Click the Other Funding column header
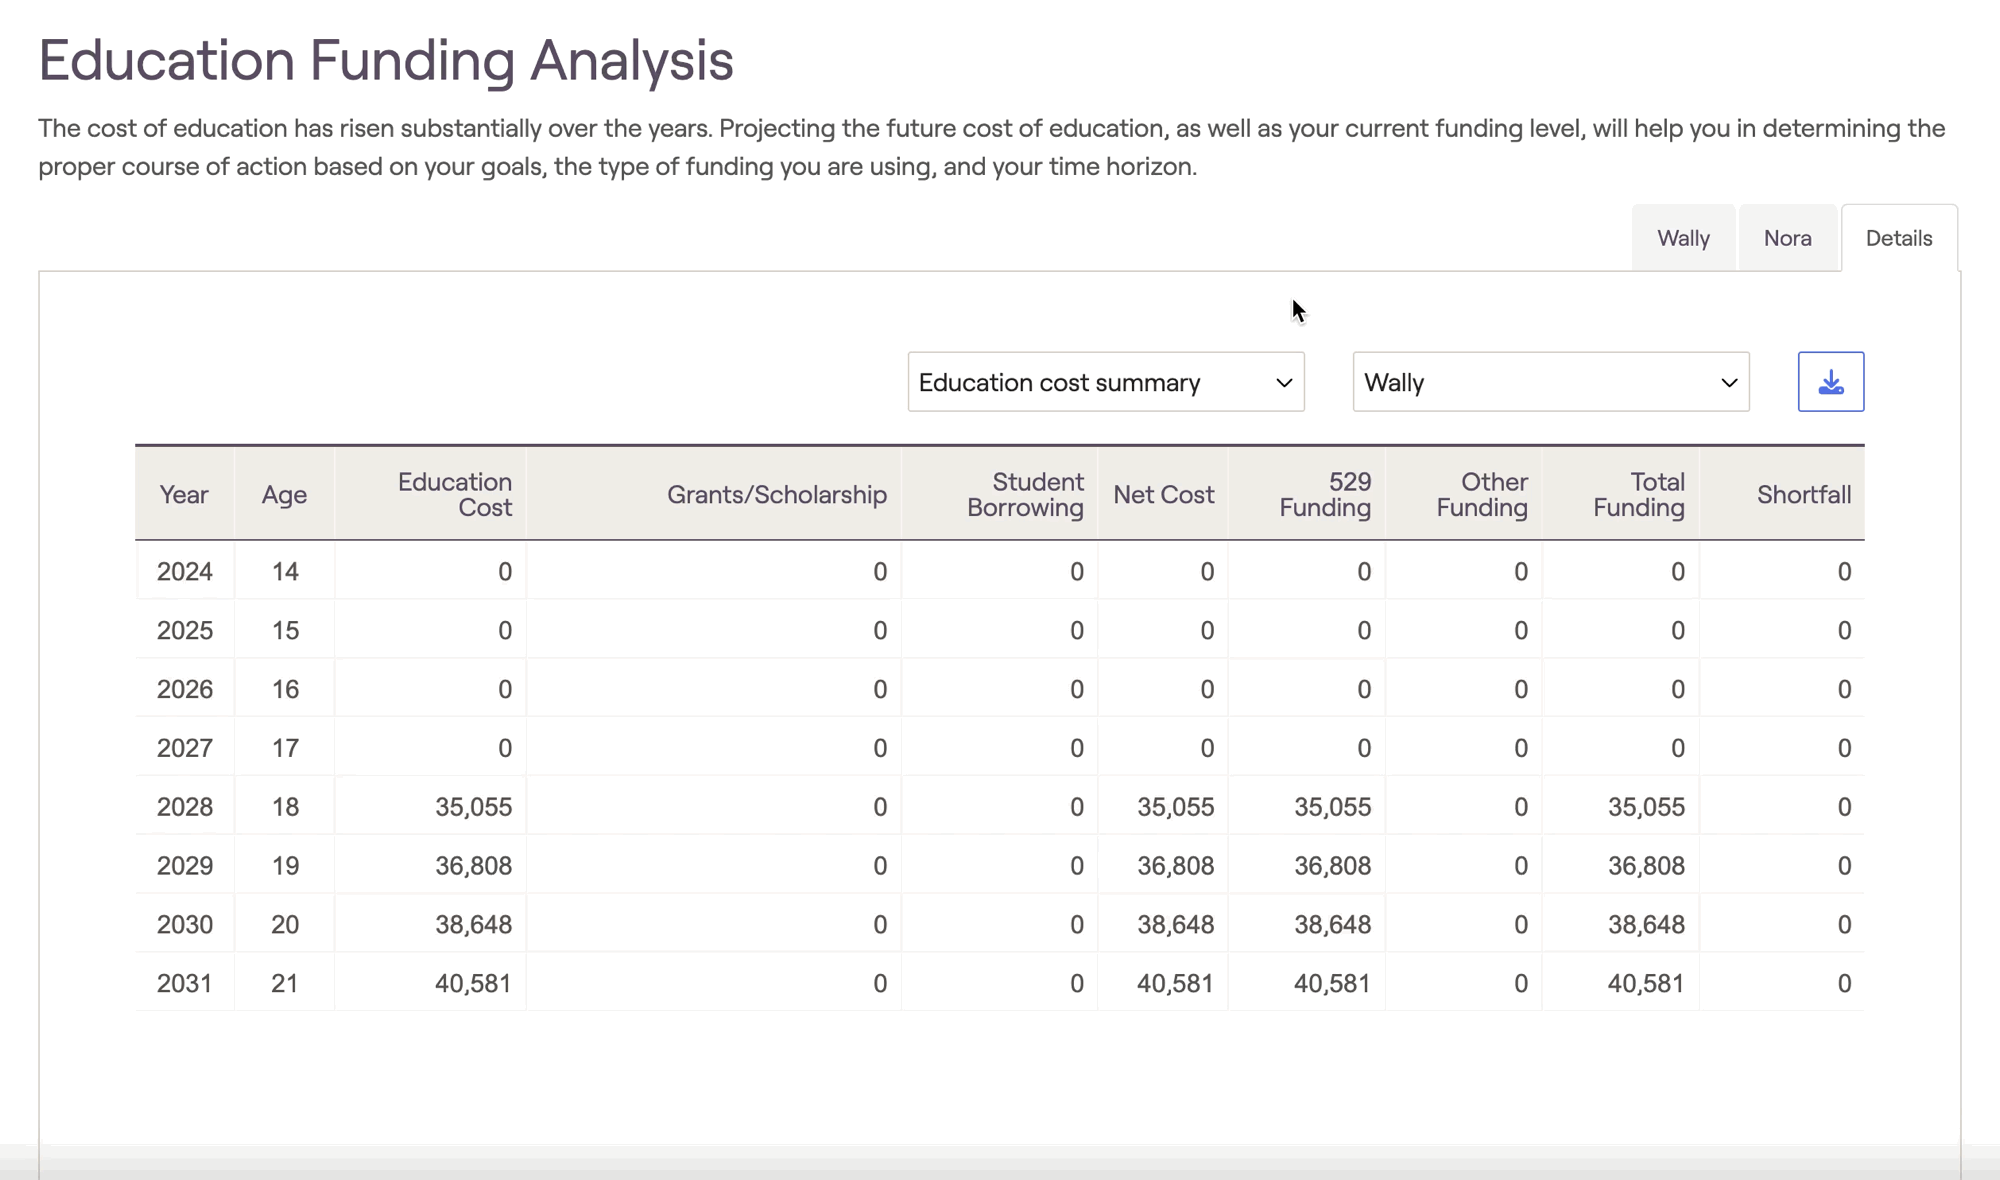The image size is (2000, 1180). [1481, 494]
